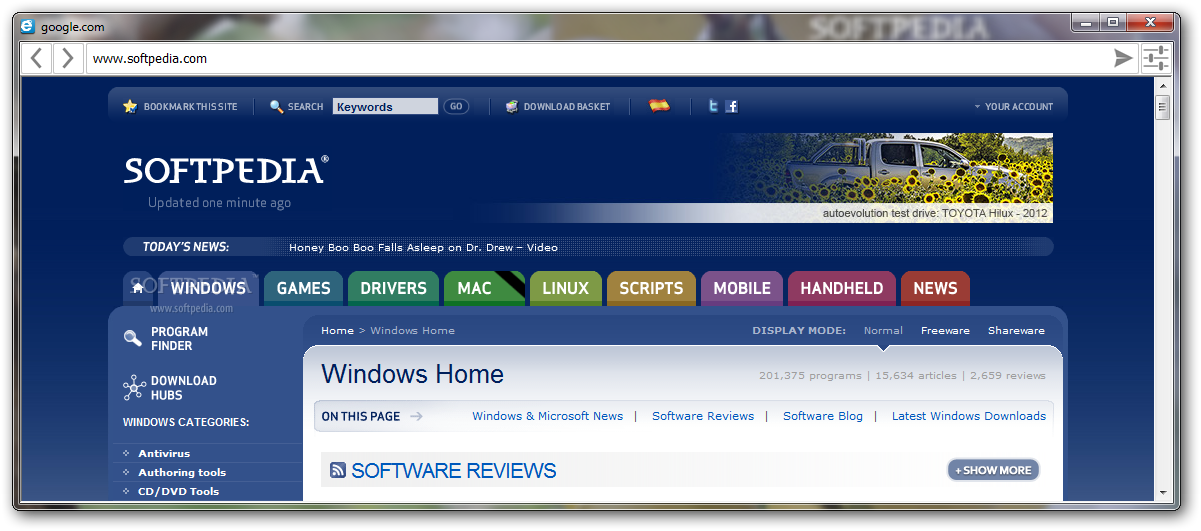Image resolution: width=1201 pixels, height=531 pixels.
Task: Open the Windows tab
Action: point(208,288)
